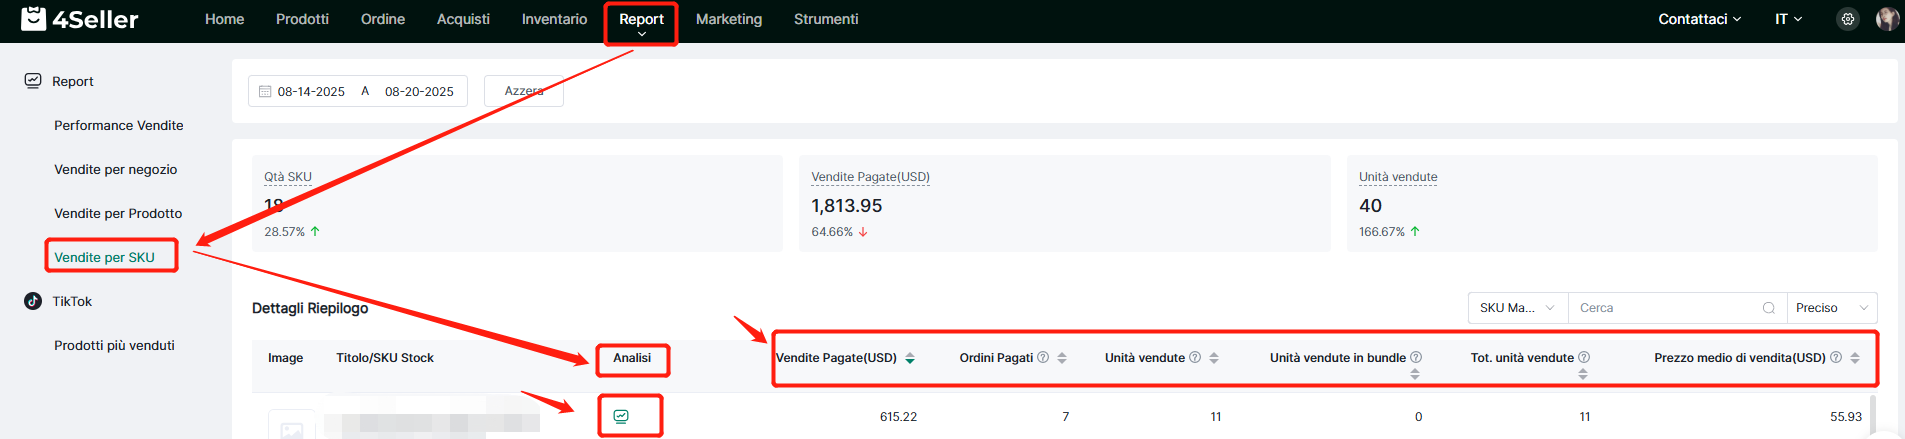Open the Preciso match mode dropdown
Viewport: 1905px width, 439px height.
pos(1831,308)
